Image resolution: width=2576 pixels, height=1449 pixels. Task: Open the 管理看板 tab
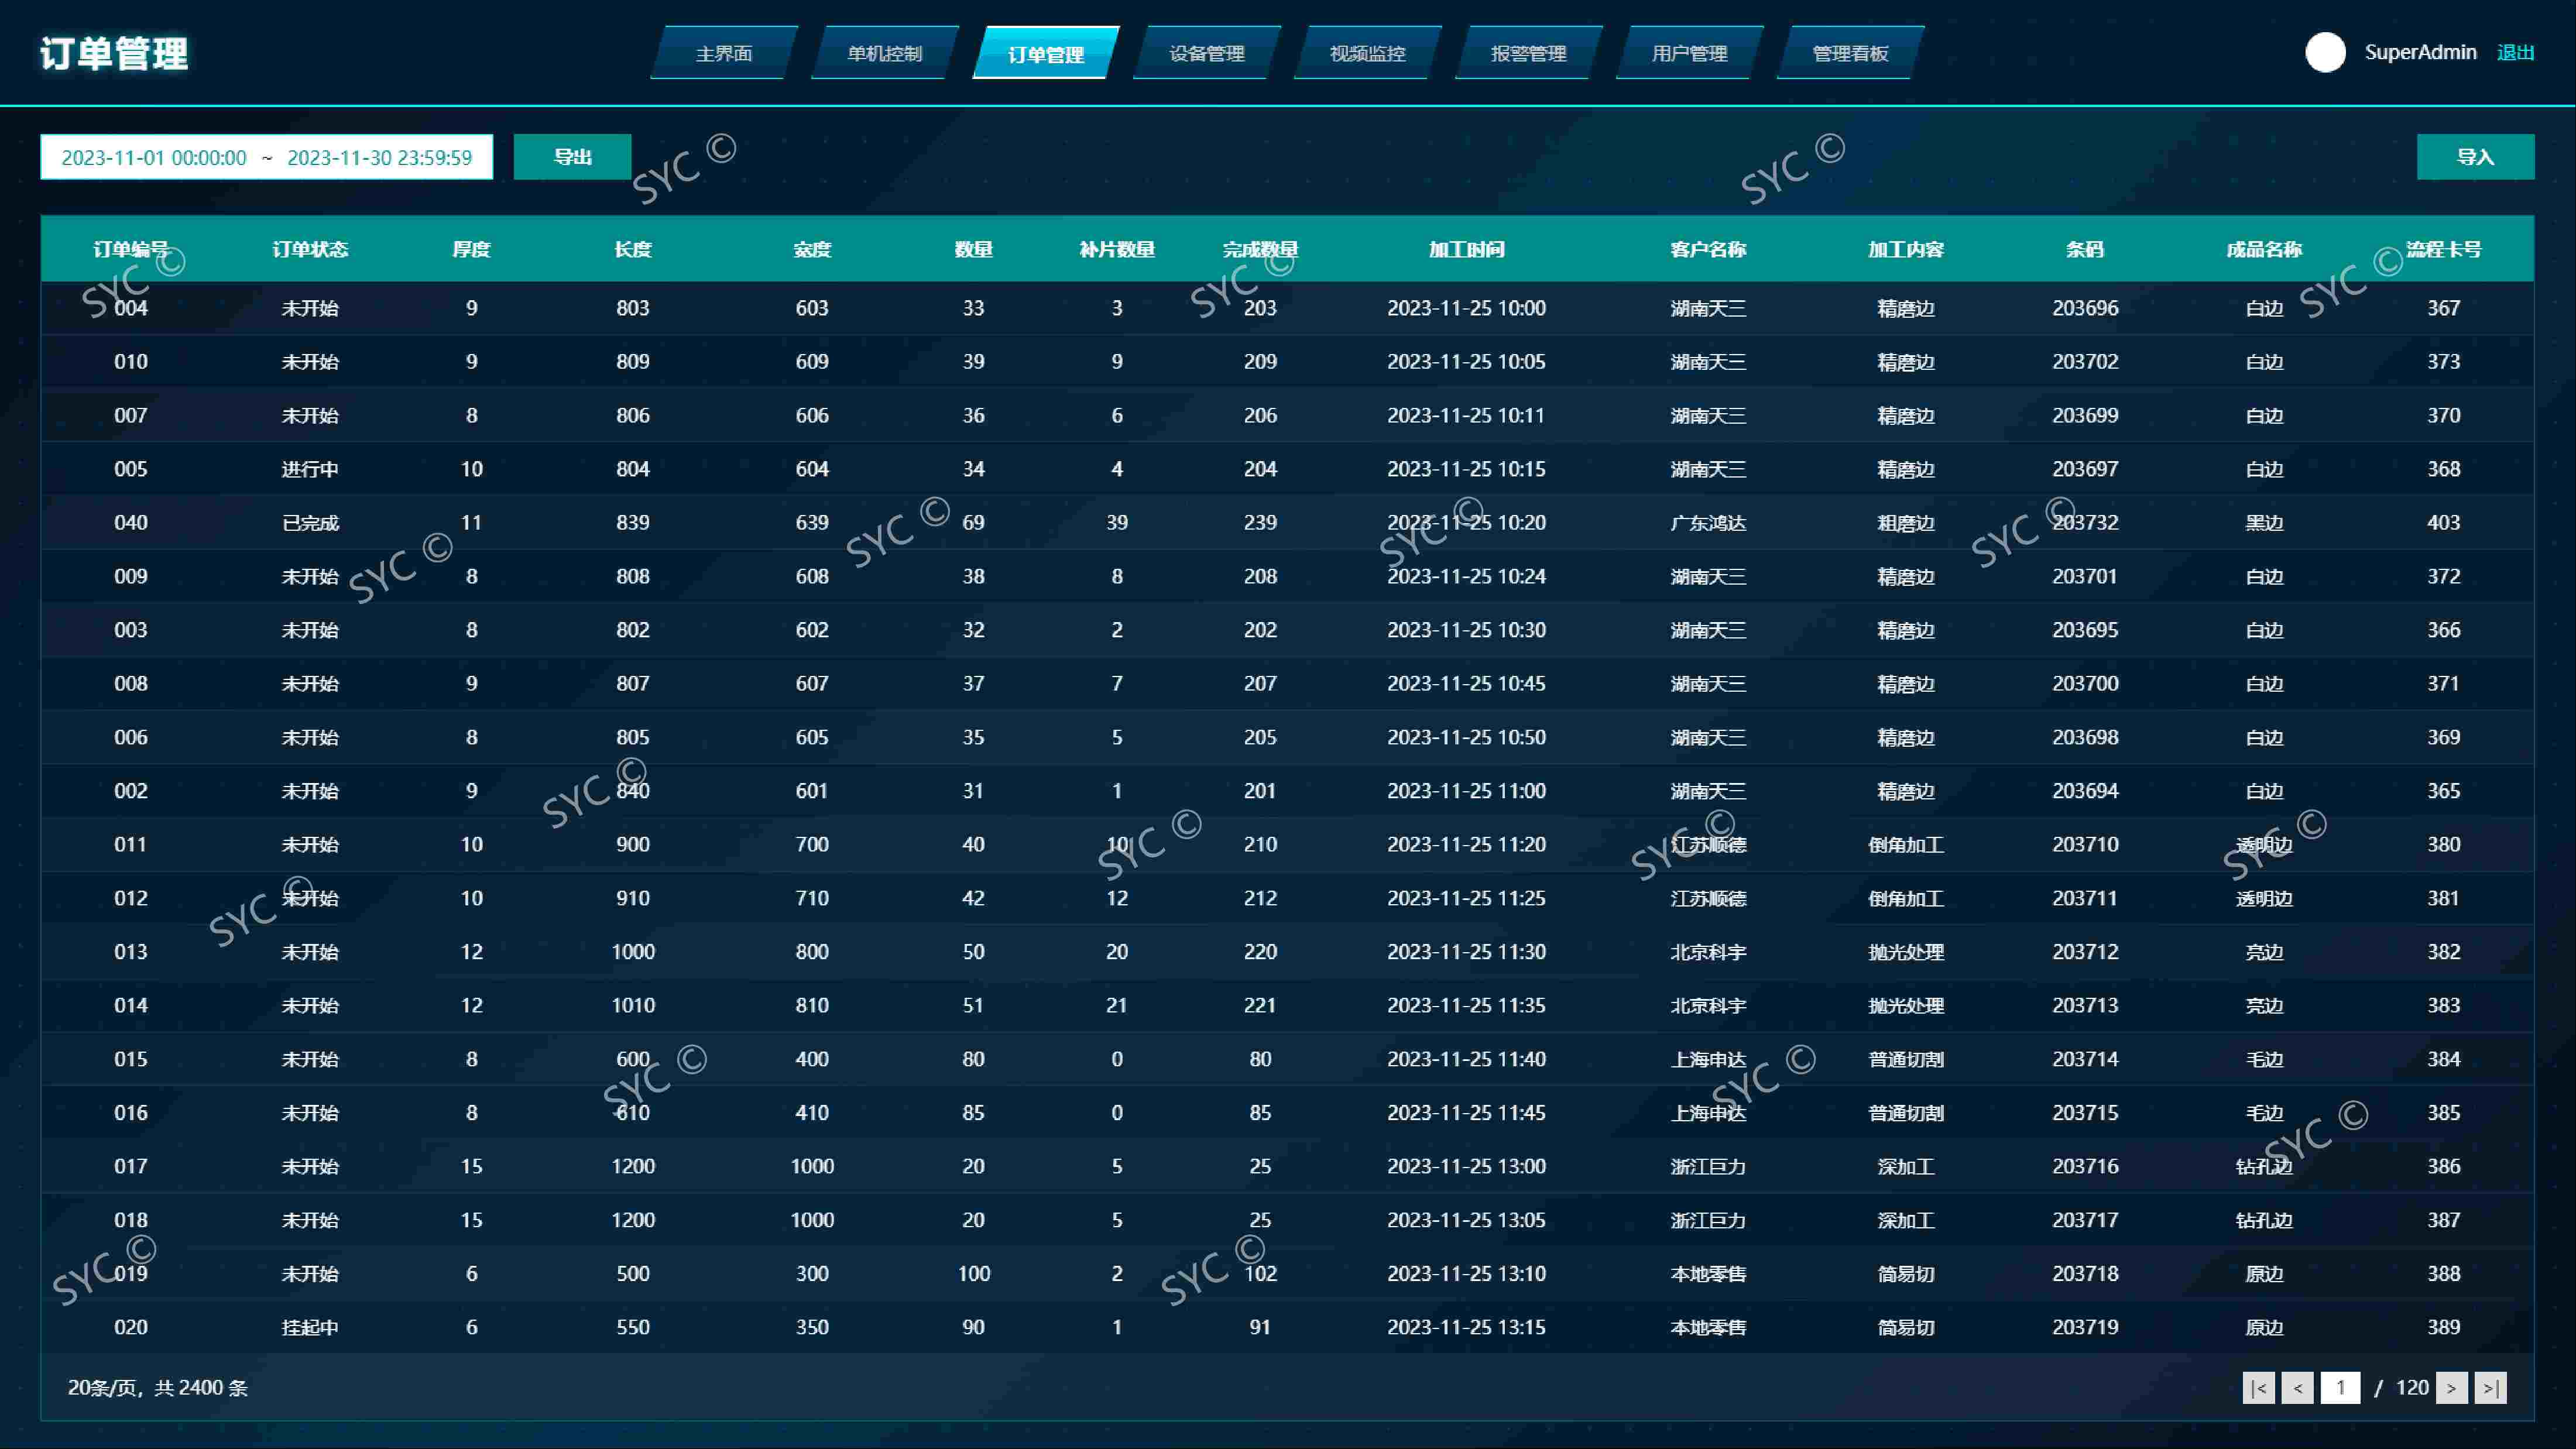pyautogui.click(x=1851, y=53)
